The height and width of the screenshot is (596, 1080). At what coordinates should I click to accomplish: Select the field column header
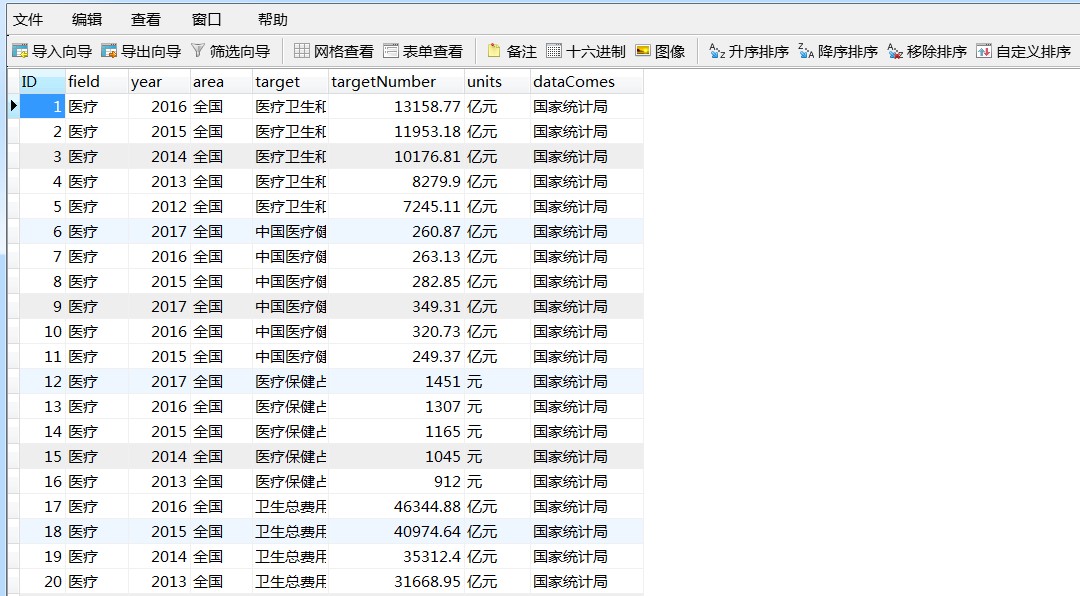tap(96, 81)
